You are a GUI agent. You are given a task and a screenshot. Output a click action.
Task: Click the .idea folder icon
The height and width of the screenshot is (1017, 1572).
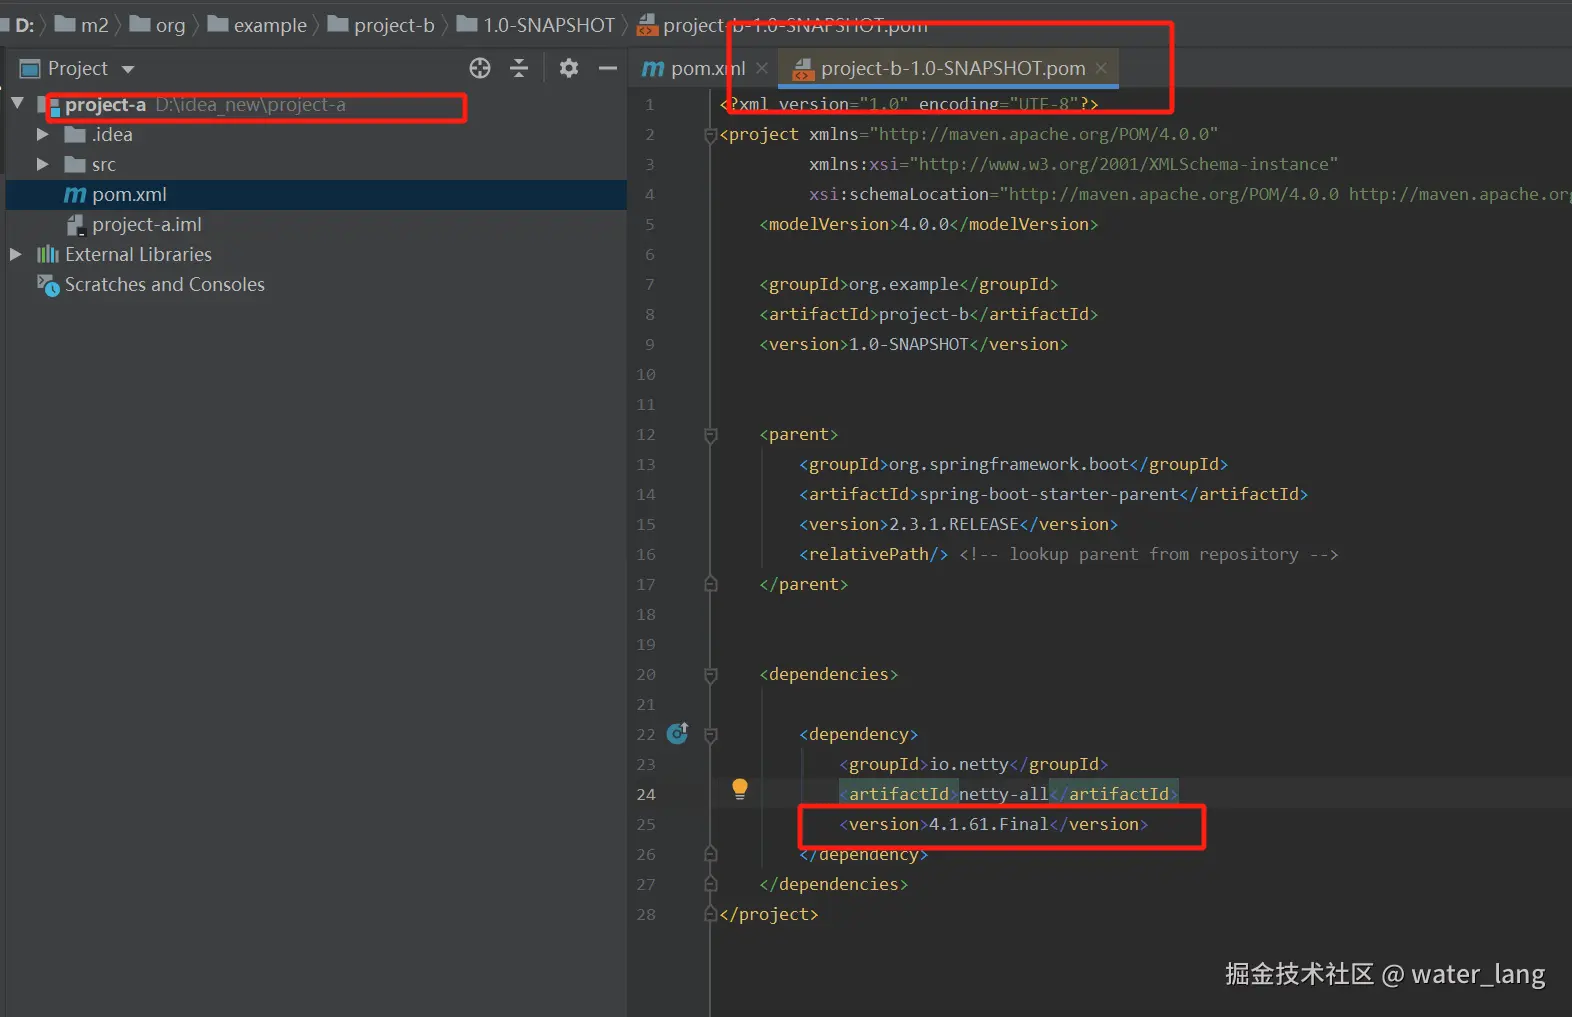pos(75,134)
